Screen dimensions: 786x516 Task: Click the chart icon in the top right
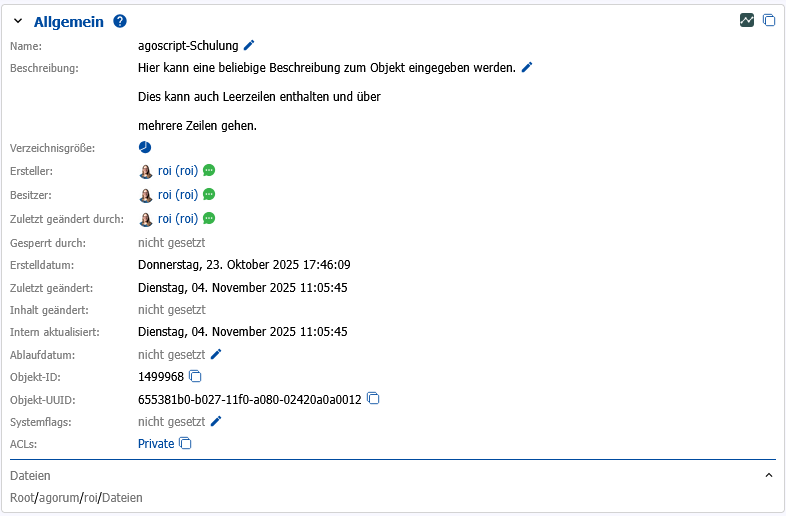[x=747, y=20]
